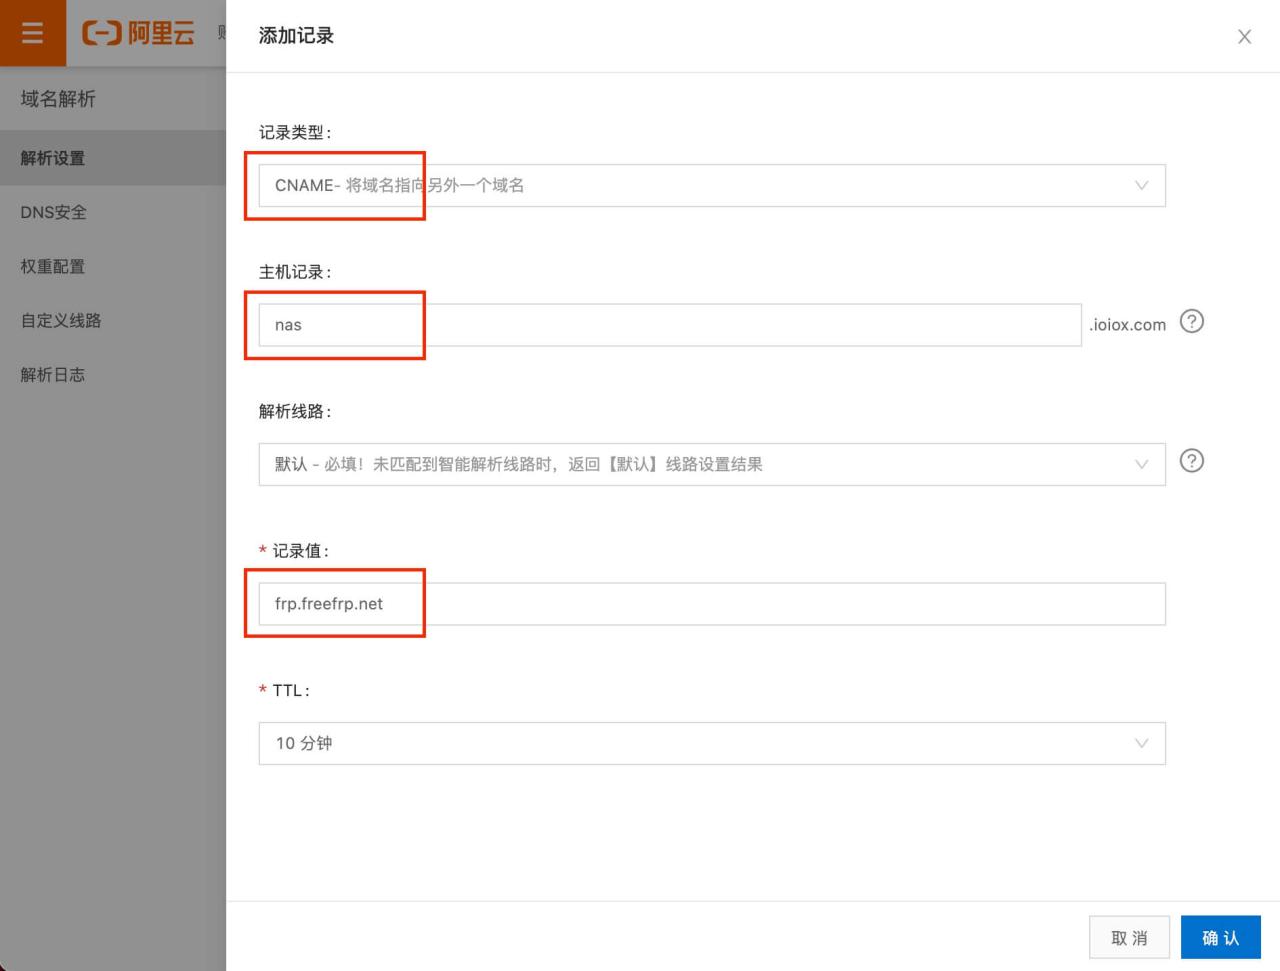Click the 主机记录 input containing nas
The image size is (1280, 971).
click(670, 325)
